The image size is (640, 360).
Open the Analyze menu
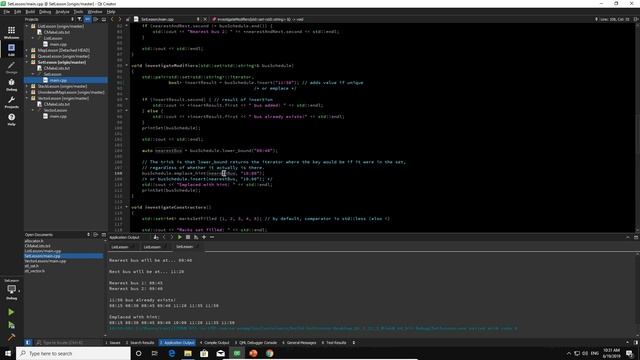coord(62,12)
